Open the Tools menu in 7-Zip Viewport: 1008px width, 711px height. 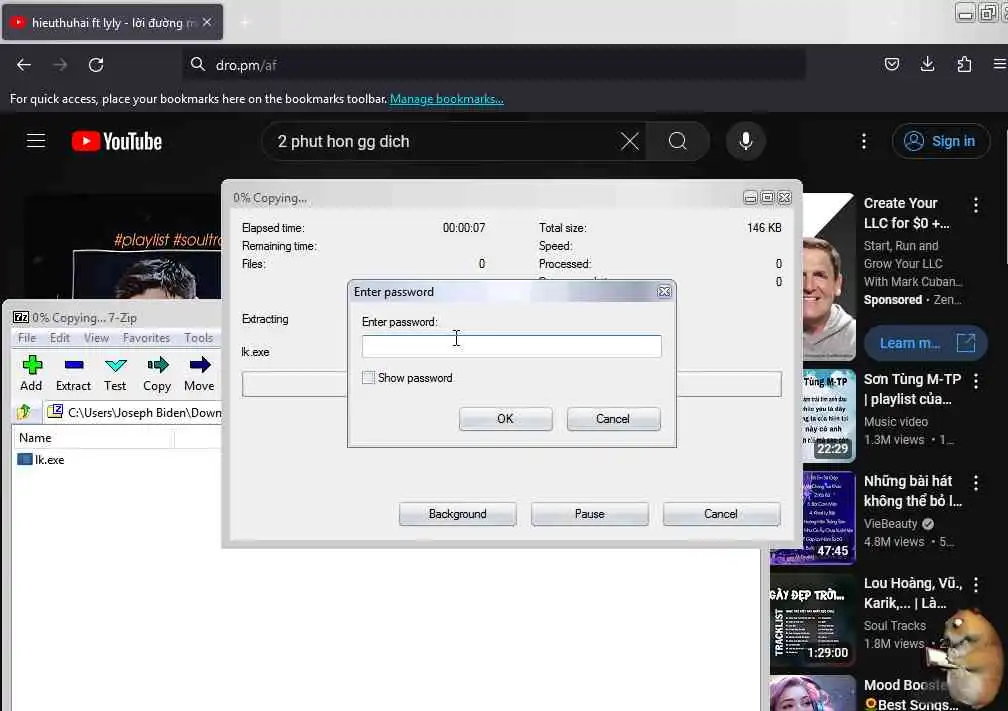198,338
